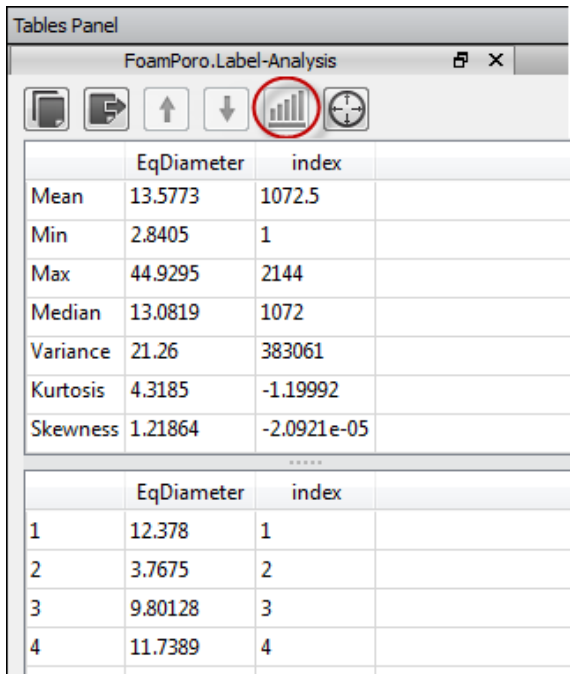Click EqDiameter header in lower data table

click(190, 492)
